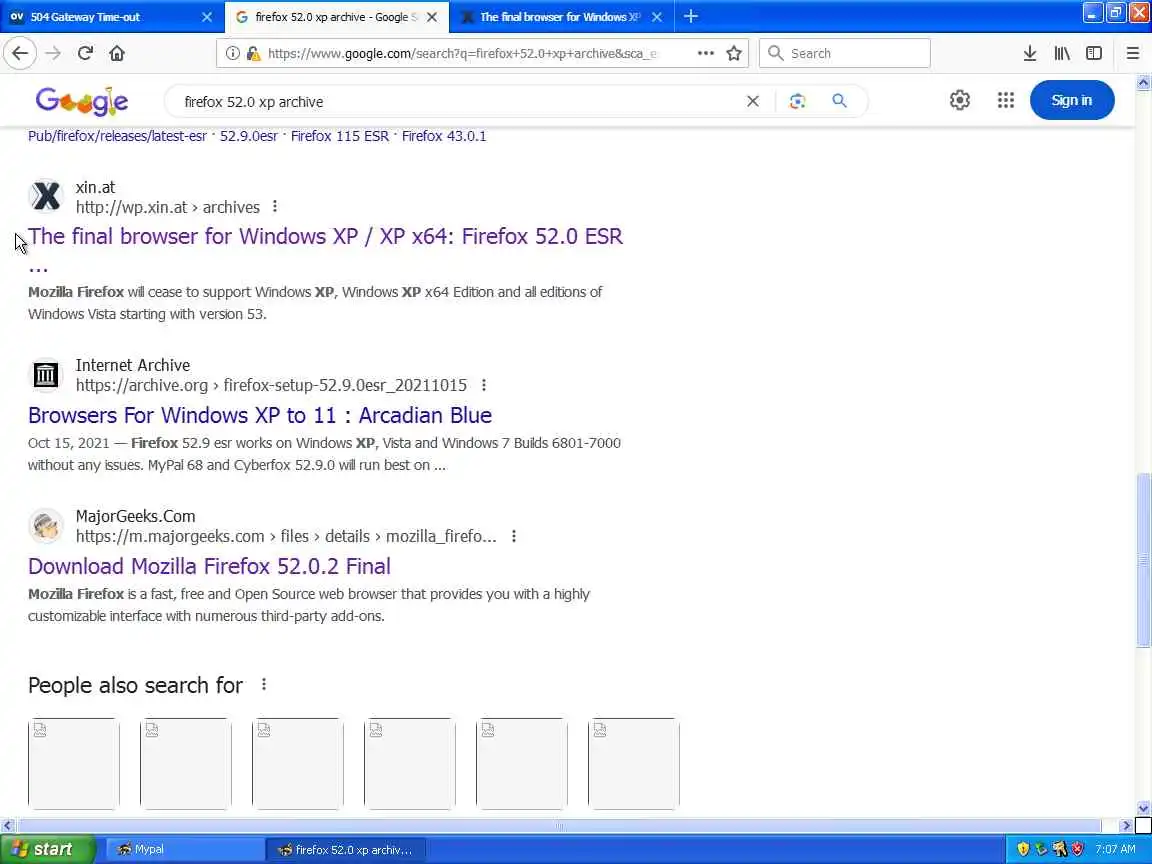This screenshot has height=864, width=1152.
Task: Focus the toolbar Search box
Action: (x=844, y=53)
